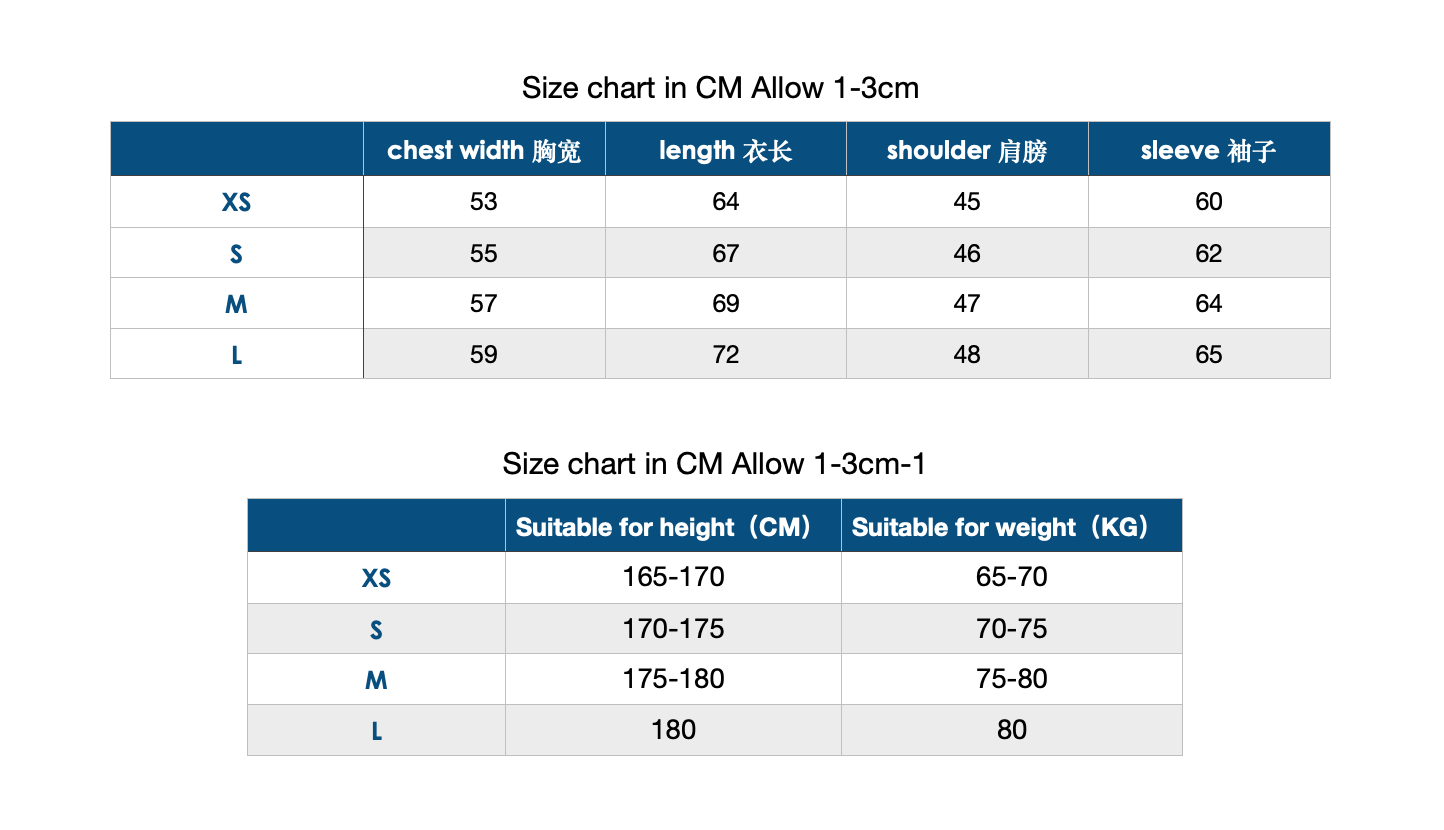This screenshot has width=1444, height=830.
Task: Select sleeve value 64 in M row
Action: pos(1209,303)
